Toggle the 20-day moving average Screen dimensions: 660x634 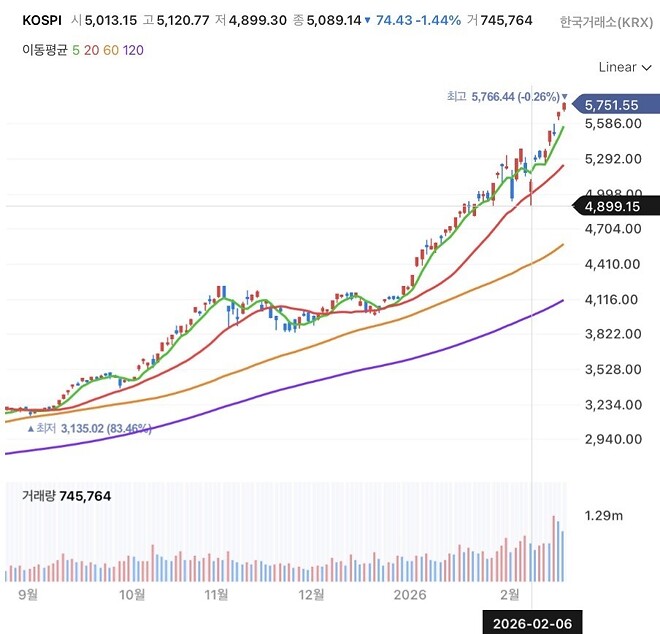click(x=90, y=49)
